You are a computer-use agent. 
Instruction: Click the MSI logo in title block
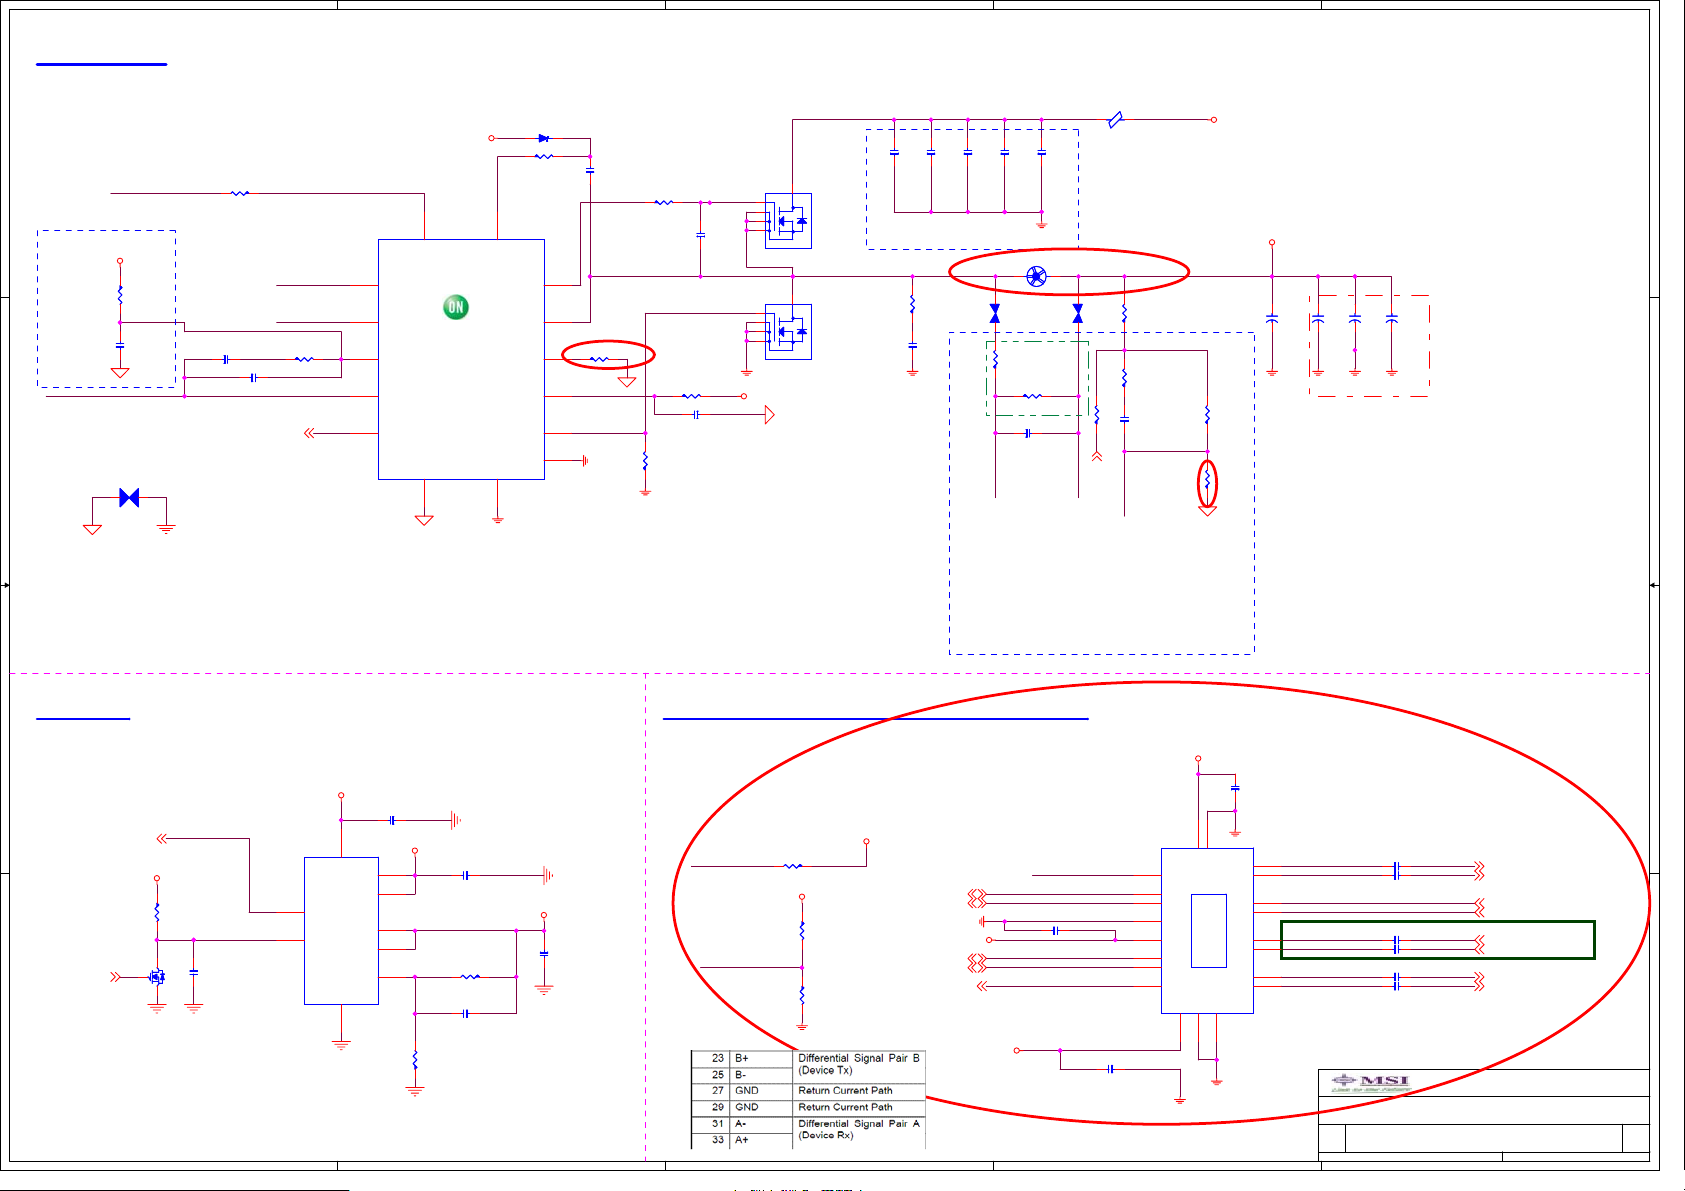click(1371, 1082)
